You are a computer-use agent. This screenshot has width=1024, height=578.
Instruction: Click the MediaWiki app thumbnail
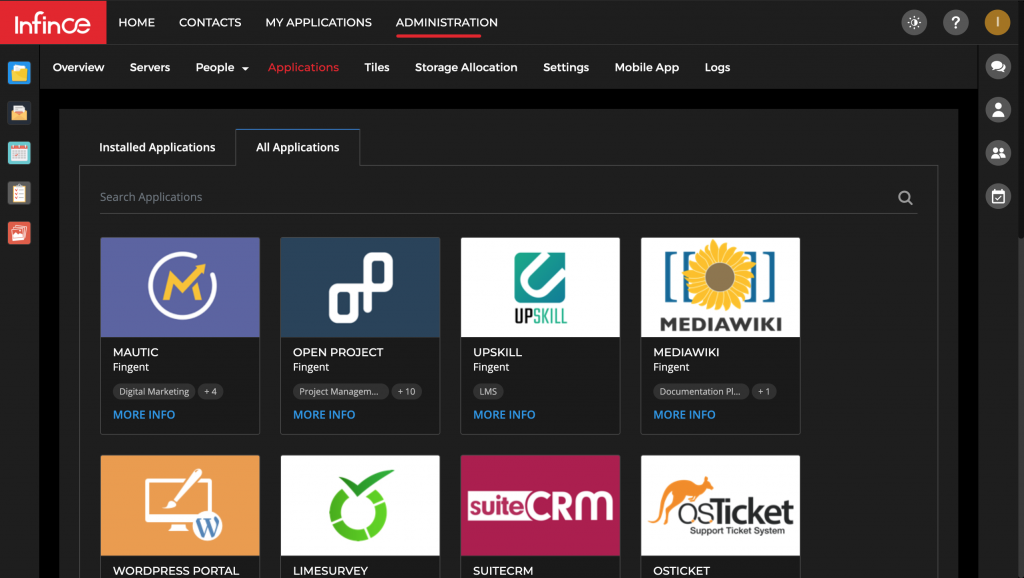[720, 287]
